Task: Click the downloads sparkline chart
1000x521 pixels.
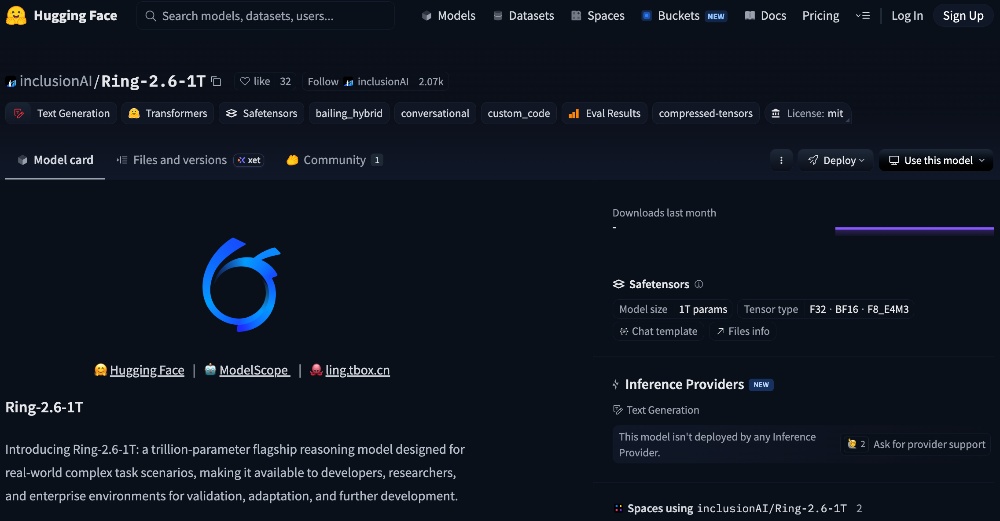Action: pyautogui.click(x=914, y=230)
